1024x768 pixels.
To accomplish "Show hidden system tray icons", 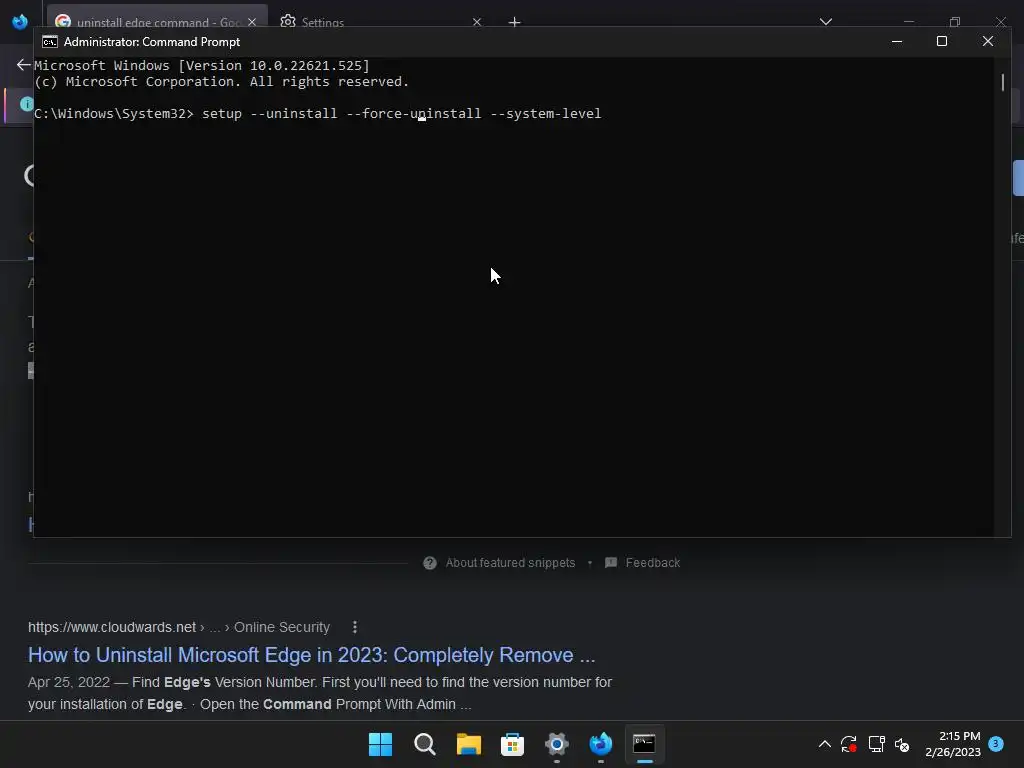I will click(825, 744).
